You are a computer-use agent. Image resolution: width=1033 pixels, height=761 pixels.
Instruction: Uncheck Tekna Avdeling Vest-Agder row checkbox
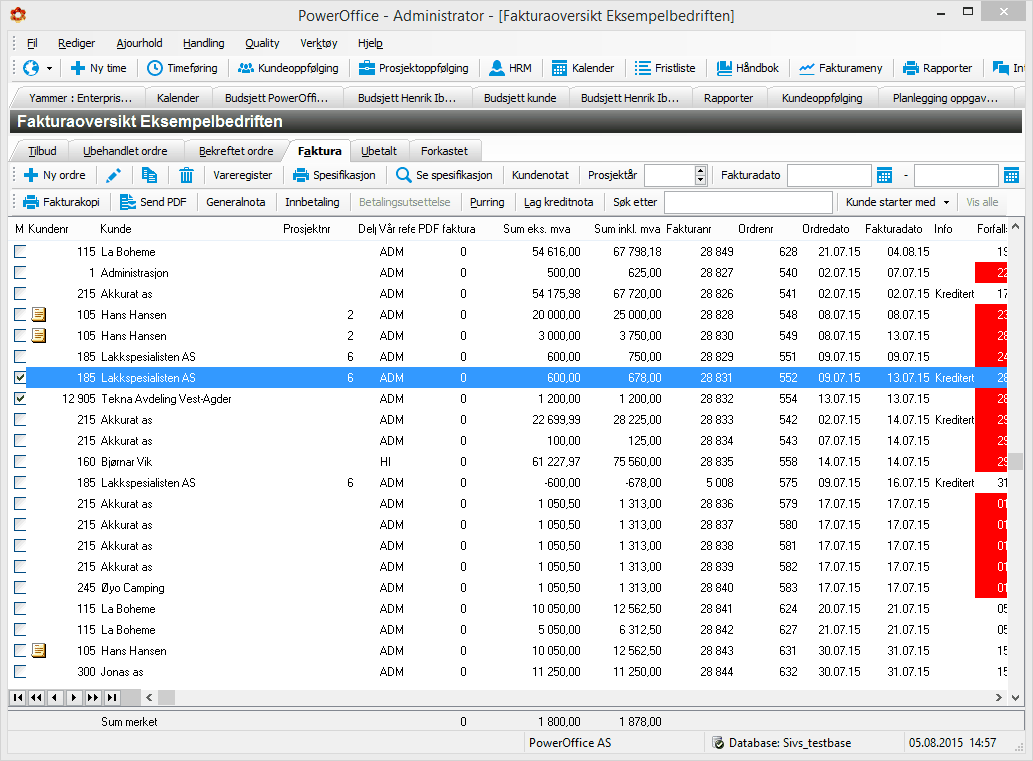pyautogui.click(x=20, y=399)
